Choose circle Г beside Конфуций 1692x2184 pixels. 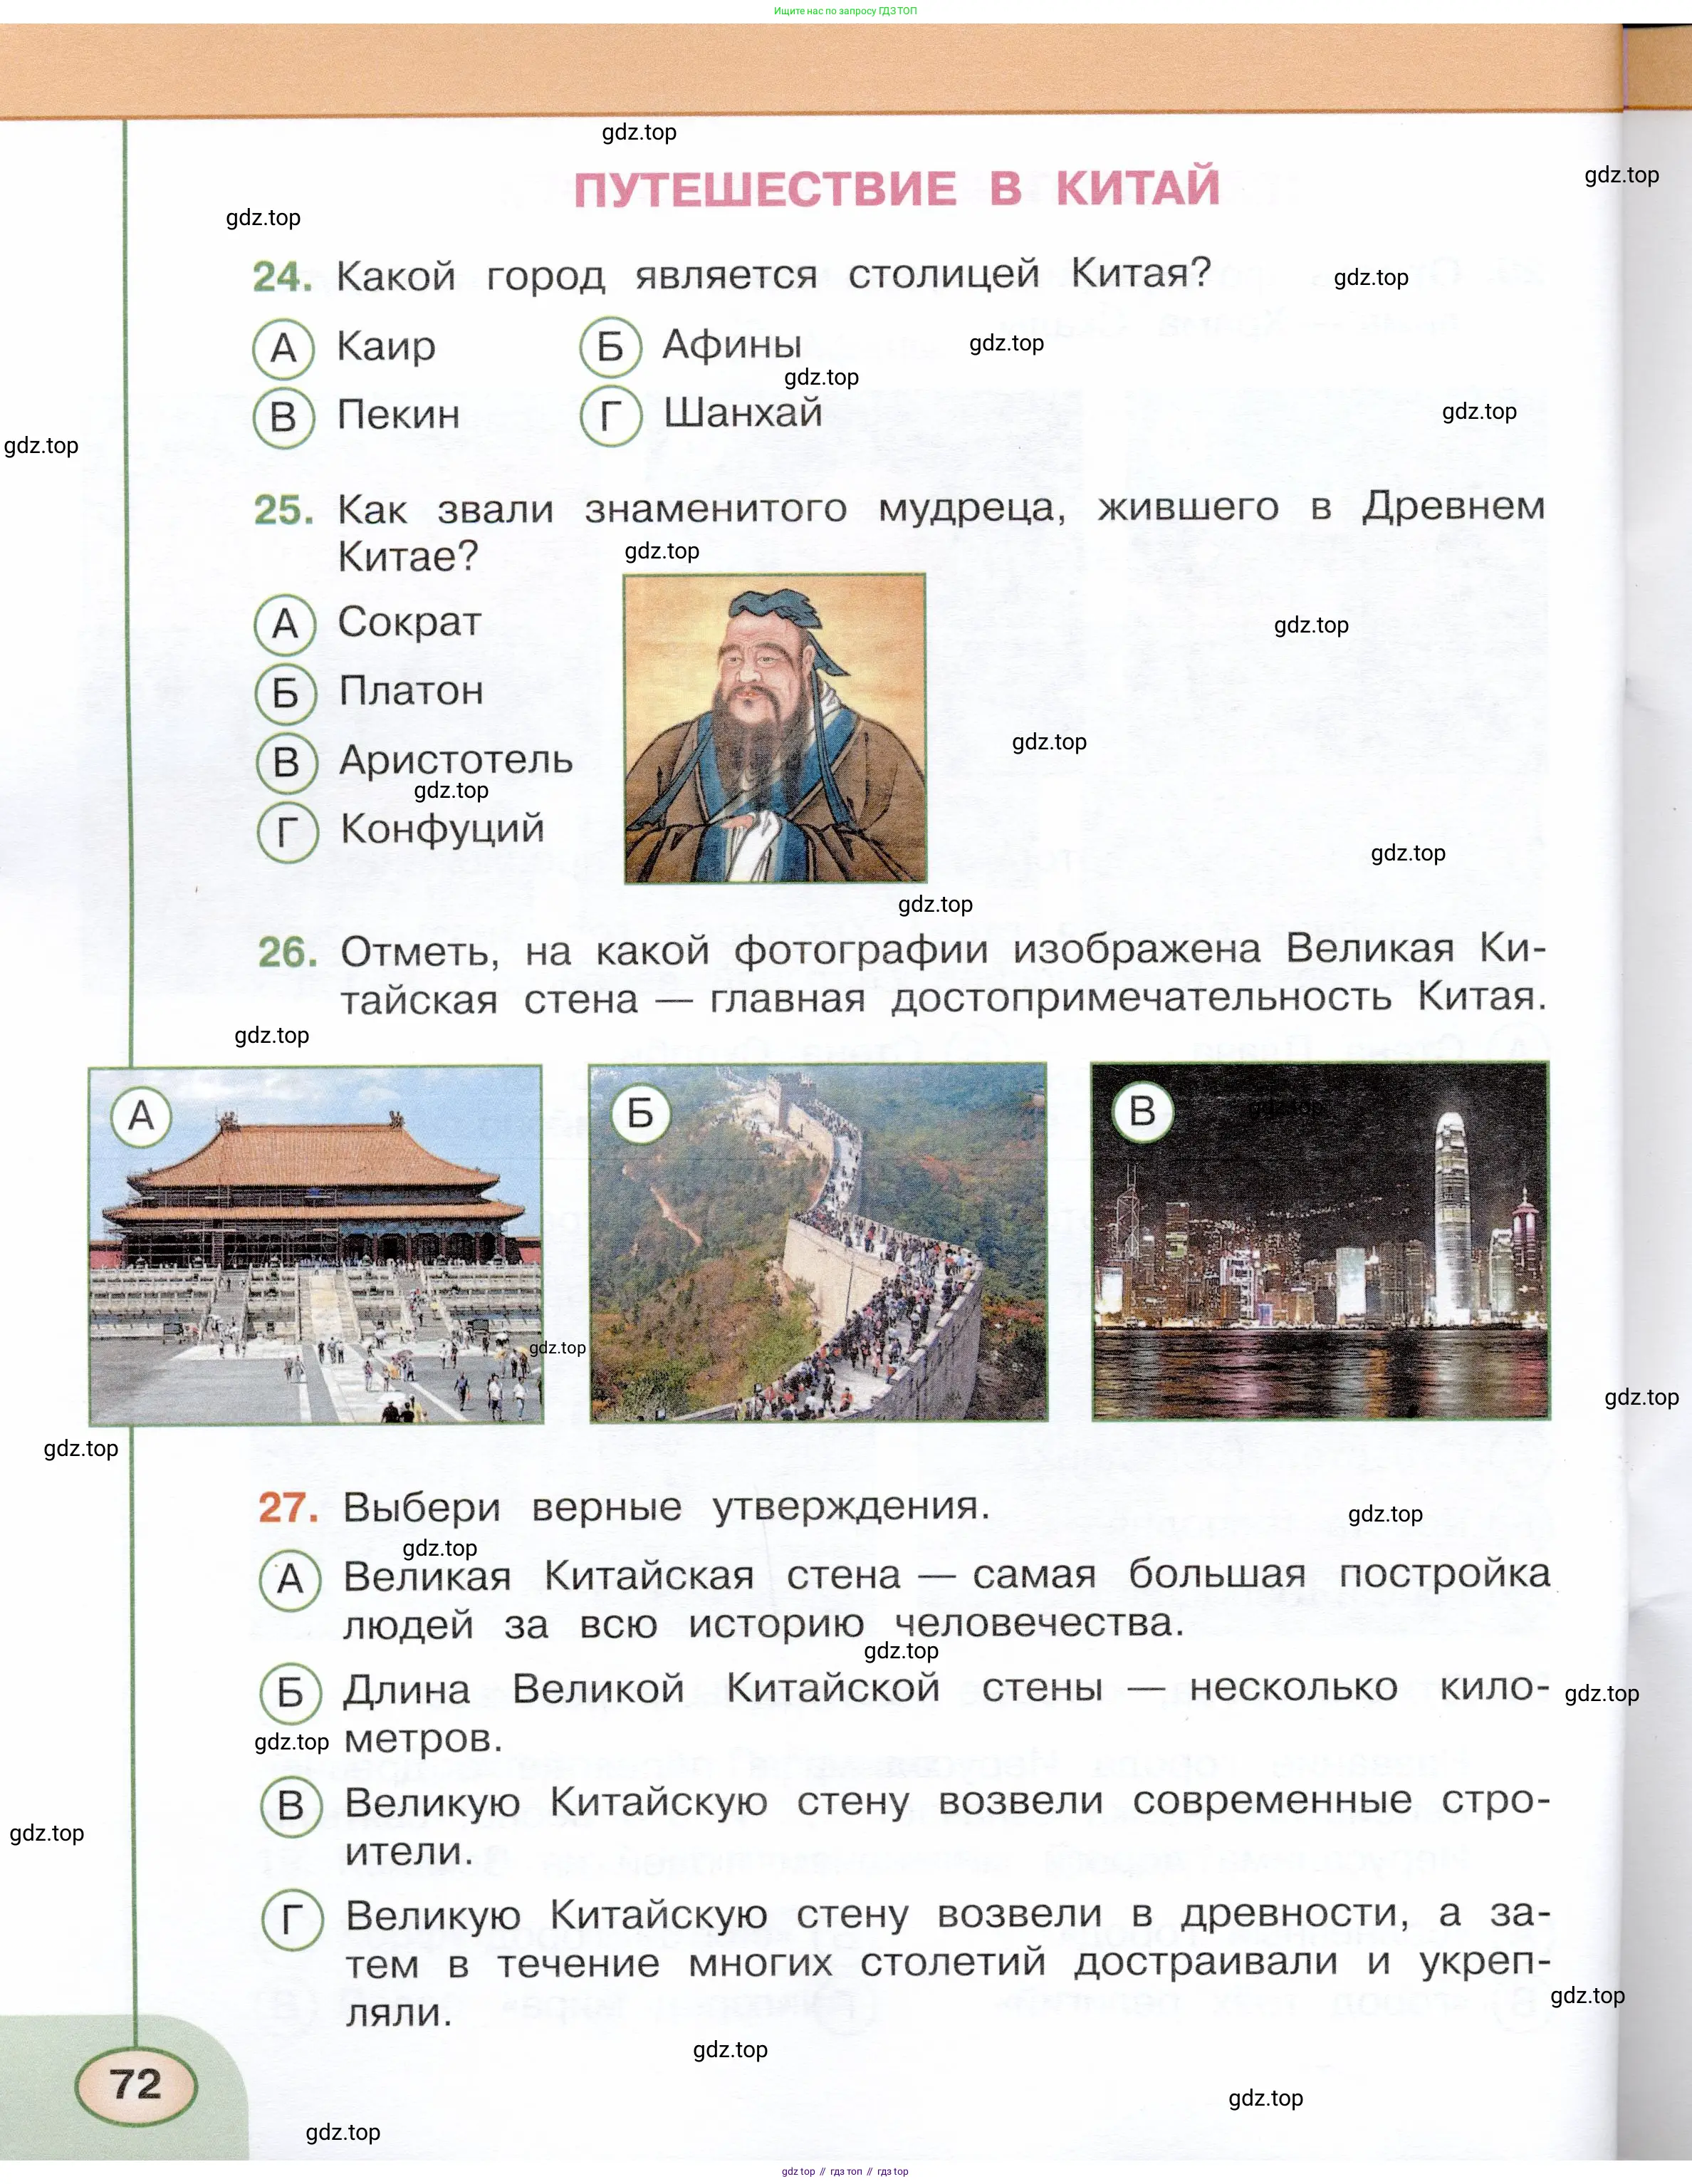pos(288,831)
